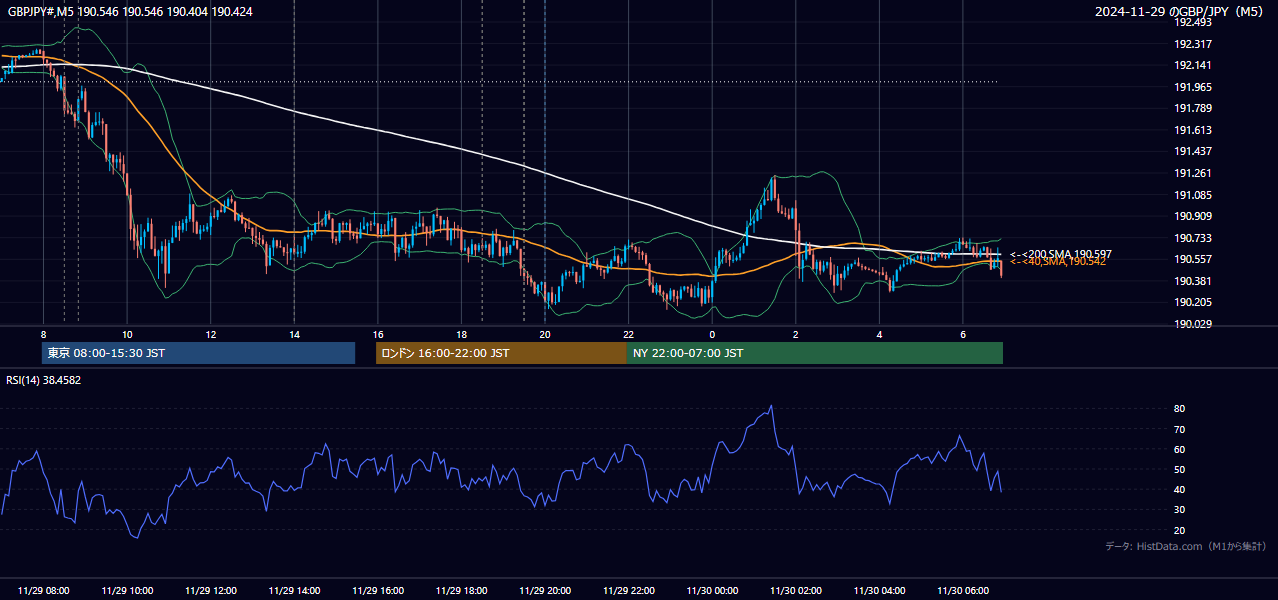
Task: Click price axis value 191.261
Action: click(x=1192, y=173)
